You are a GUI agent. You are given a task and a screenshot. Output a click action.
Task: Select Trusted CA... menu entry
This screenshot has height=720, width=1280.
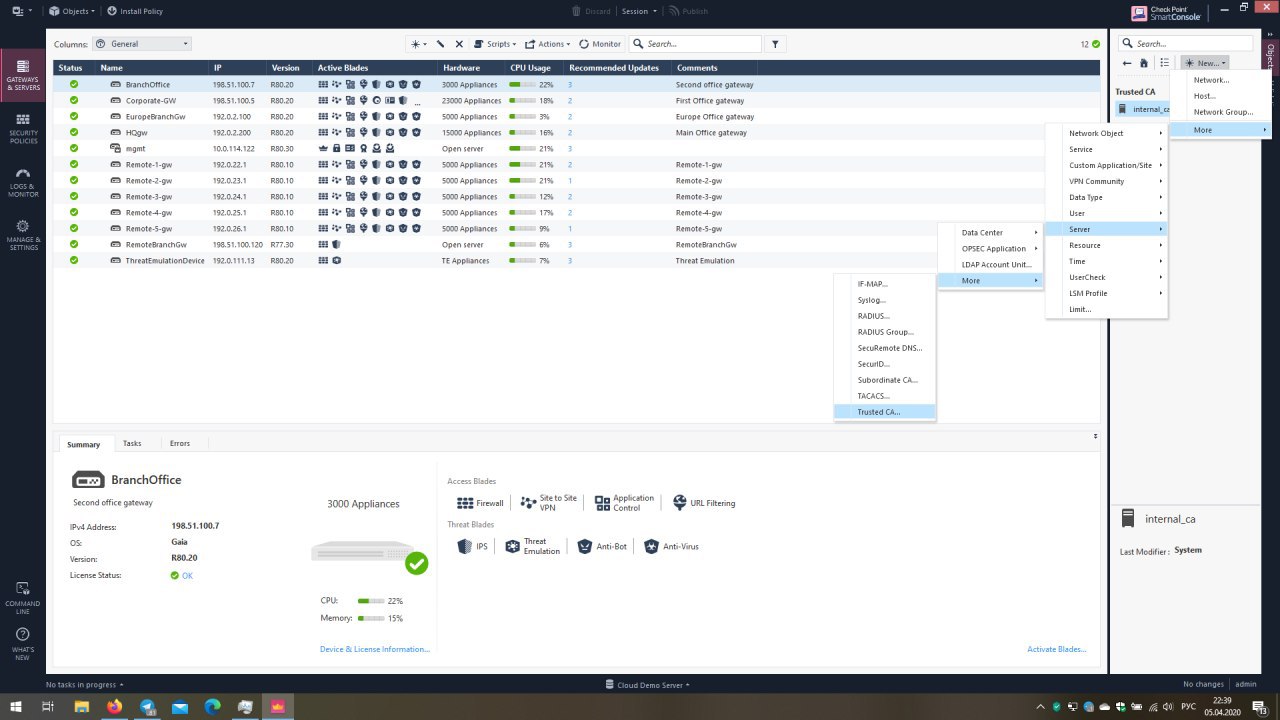(884, 412)
